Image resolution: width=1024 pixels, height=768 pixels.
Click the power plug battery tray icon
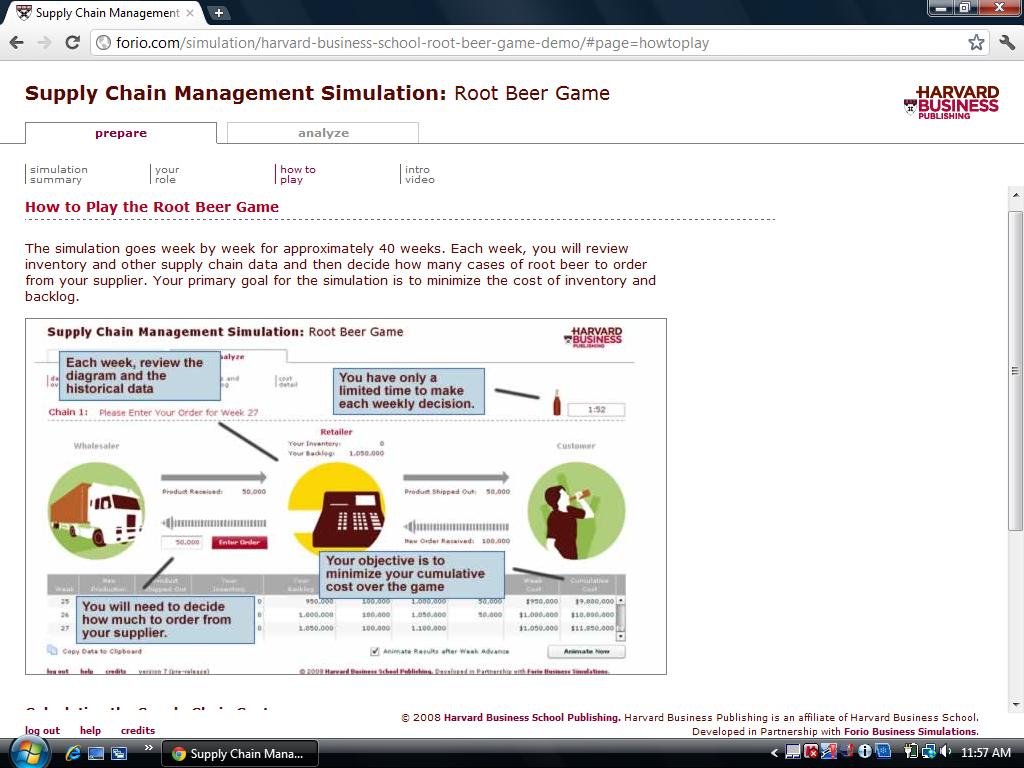(x=911, y=752)
